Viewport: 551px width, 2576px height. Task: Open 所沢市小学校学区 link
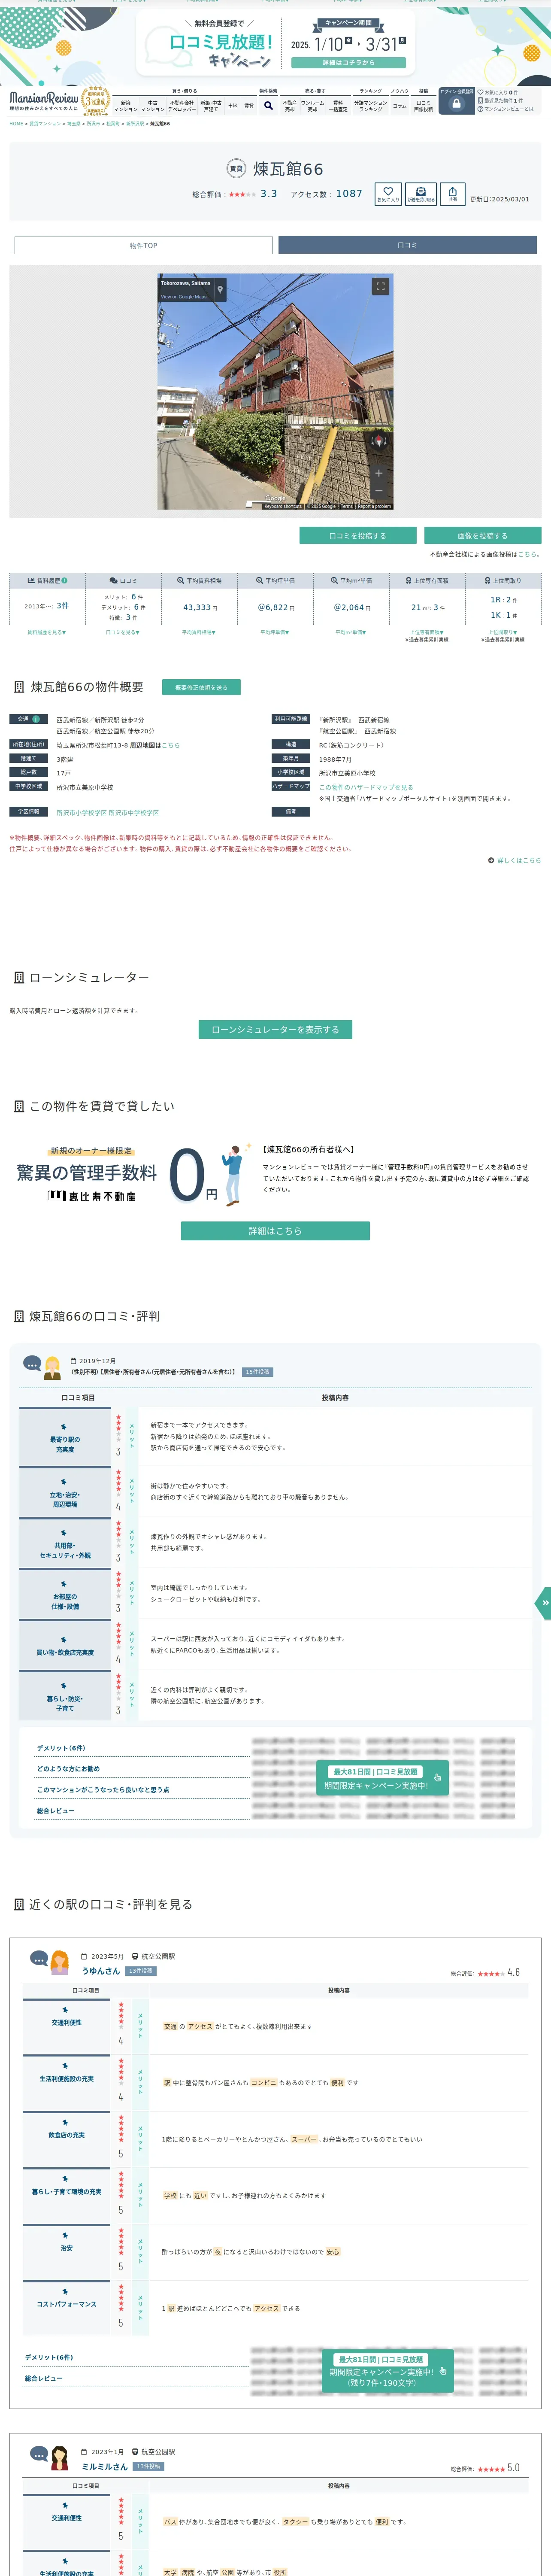81,813
